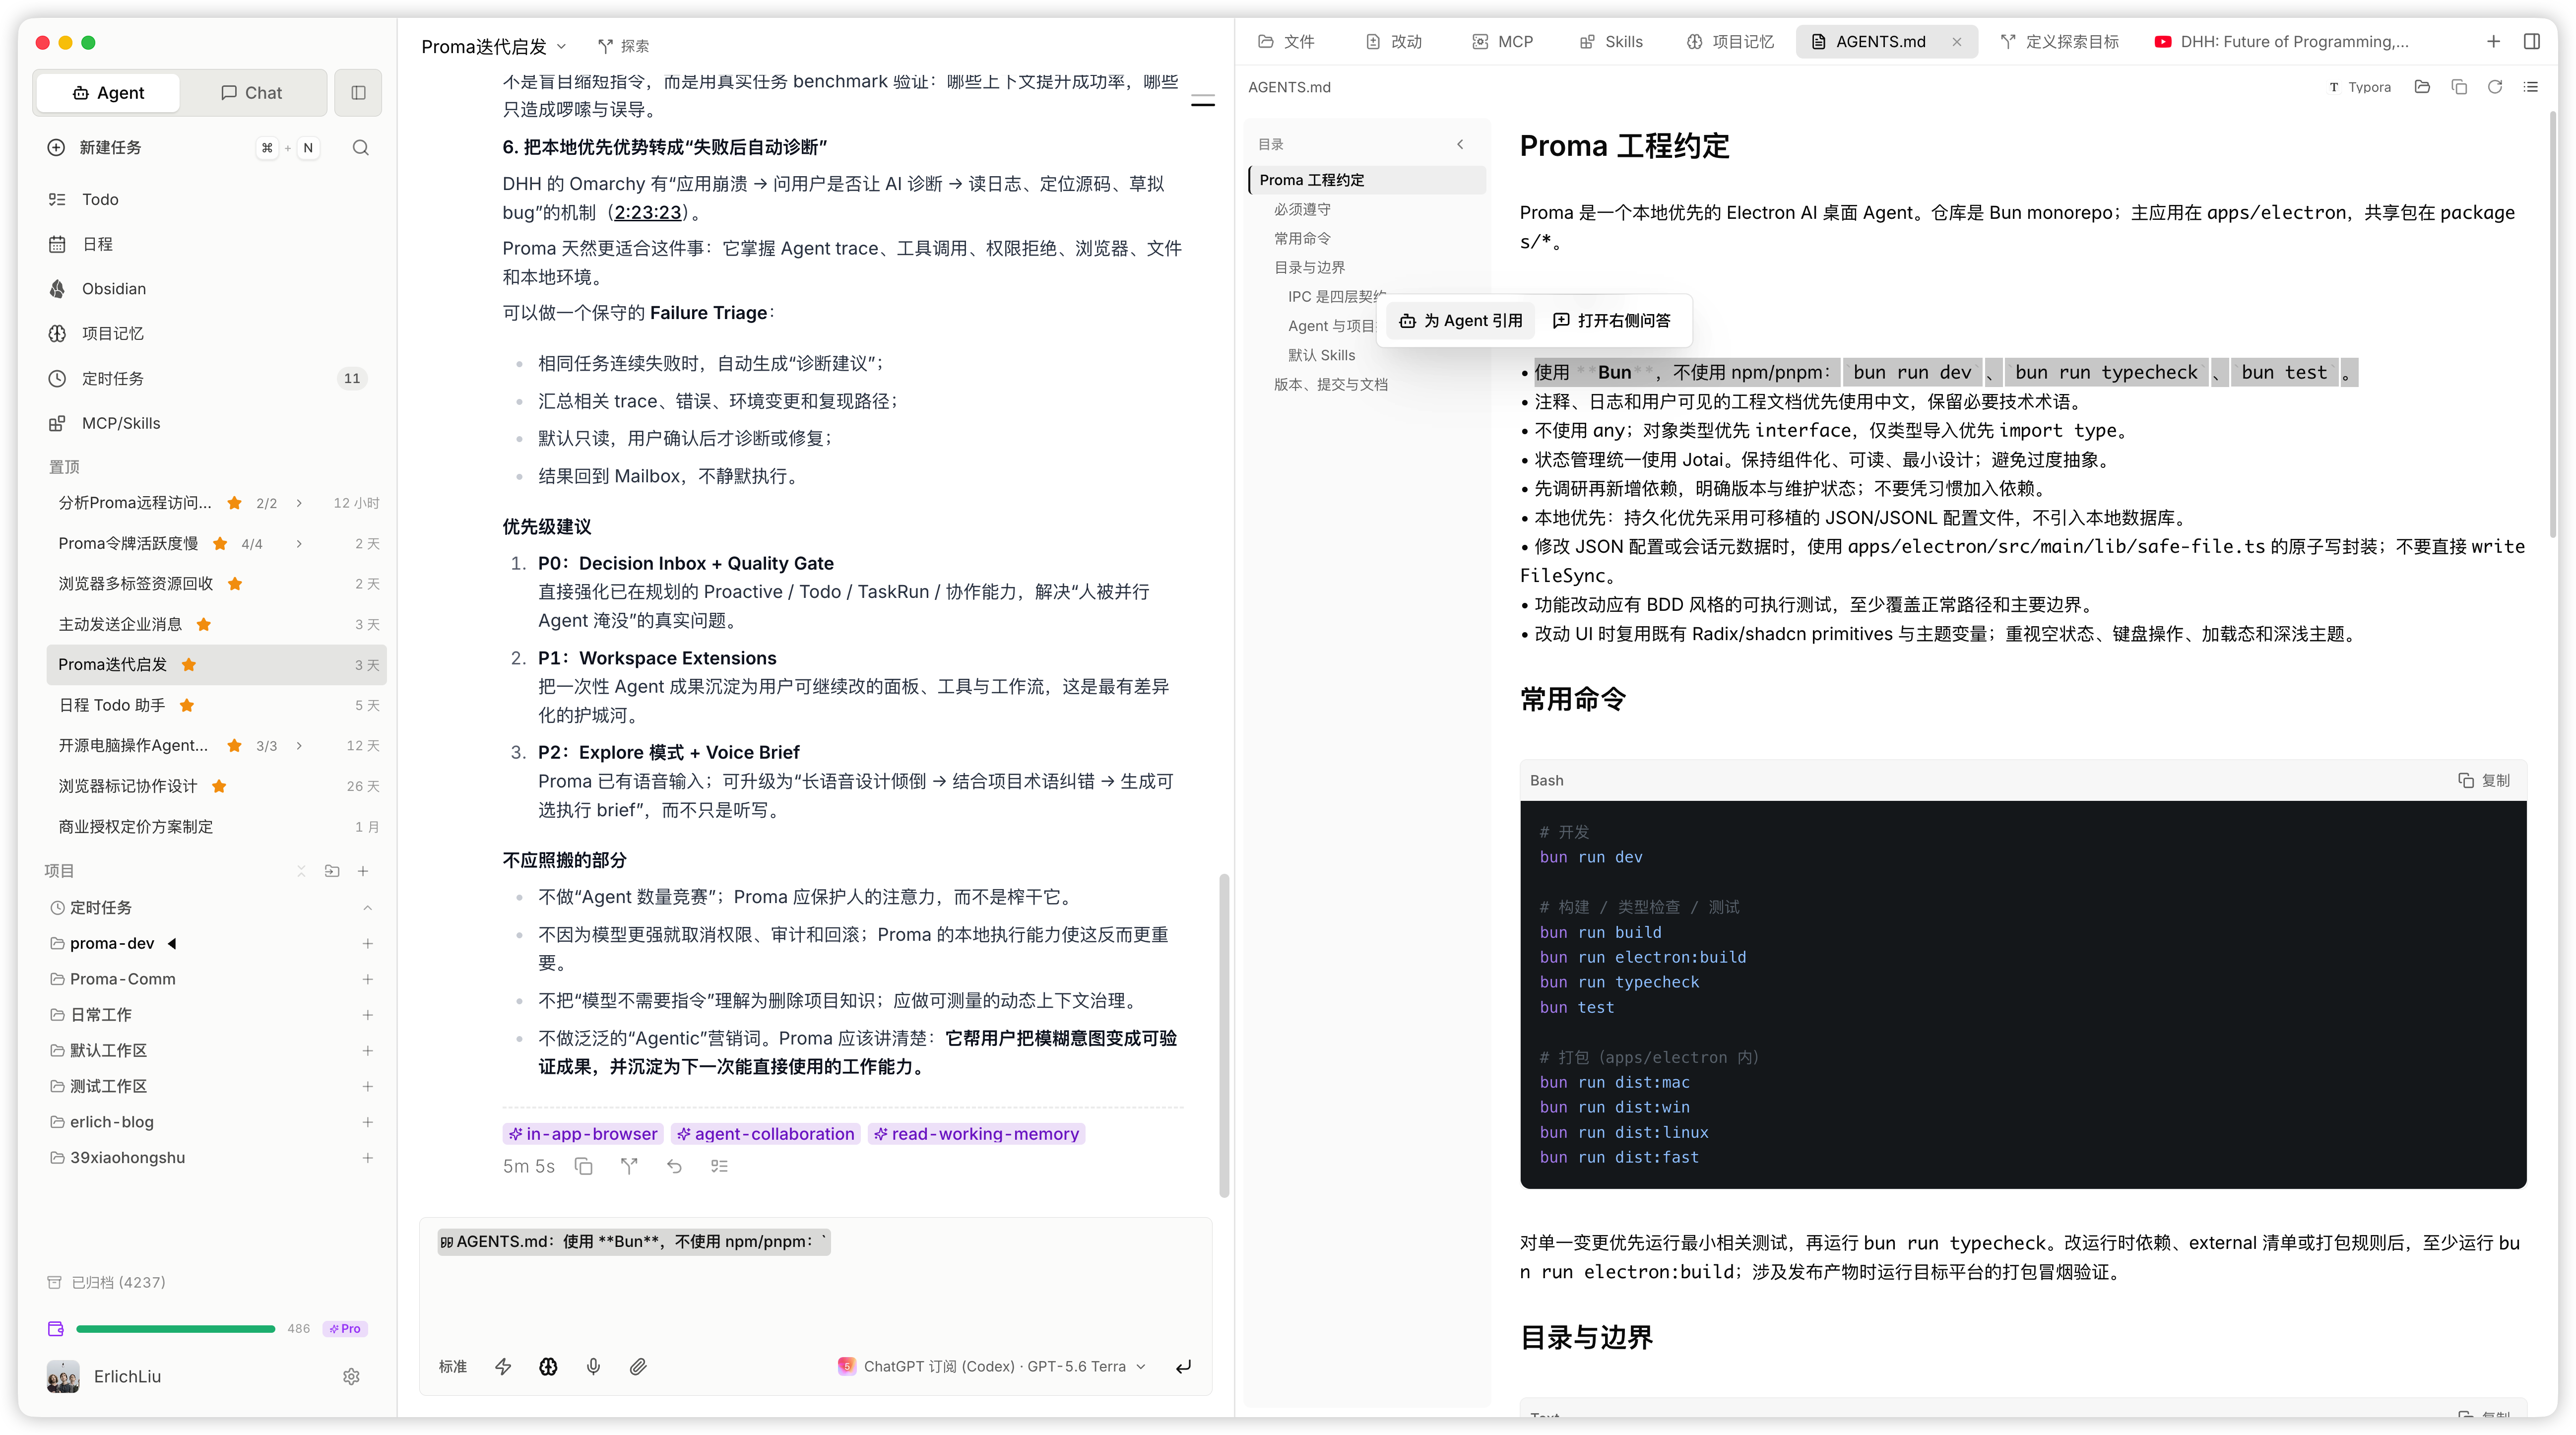Toggle the star on Proma令牌活跃度慢
Image resolution: width=2576 pixels, height=1435 pixels.
(220, 544)
